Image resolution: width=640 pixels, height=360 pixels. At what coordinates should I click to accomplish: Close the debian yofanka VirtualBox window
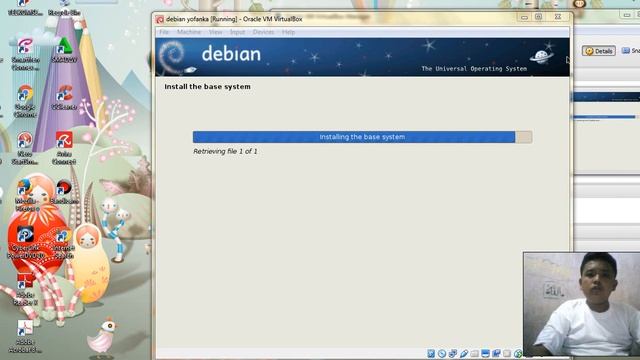[558, 17]
